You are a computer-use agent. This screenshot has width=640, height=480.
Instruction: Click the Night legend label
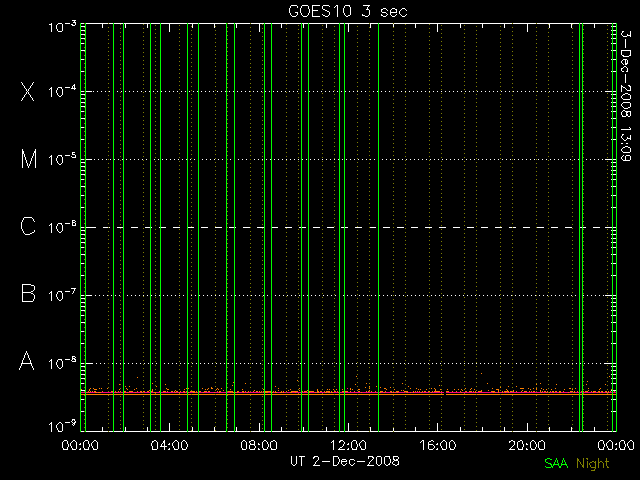[593, 464]
